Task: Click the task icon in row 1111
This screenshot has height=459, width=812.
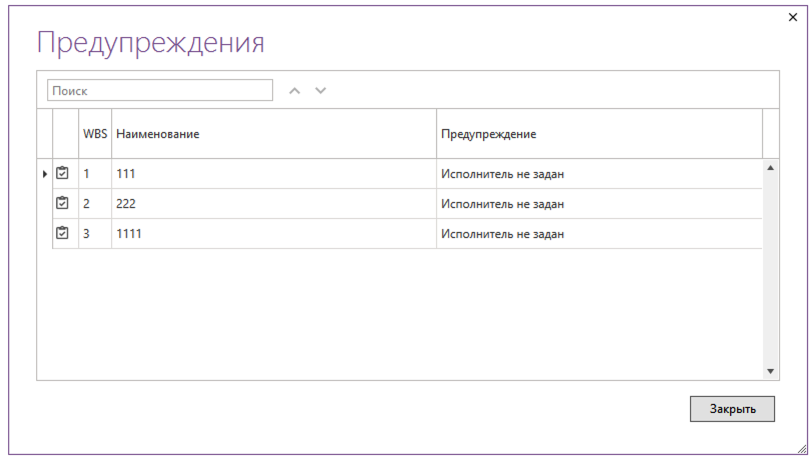Action: click(x=62, y=233)
